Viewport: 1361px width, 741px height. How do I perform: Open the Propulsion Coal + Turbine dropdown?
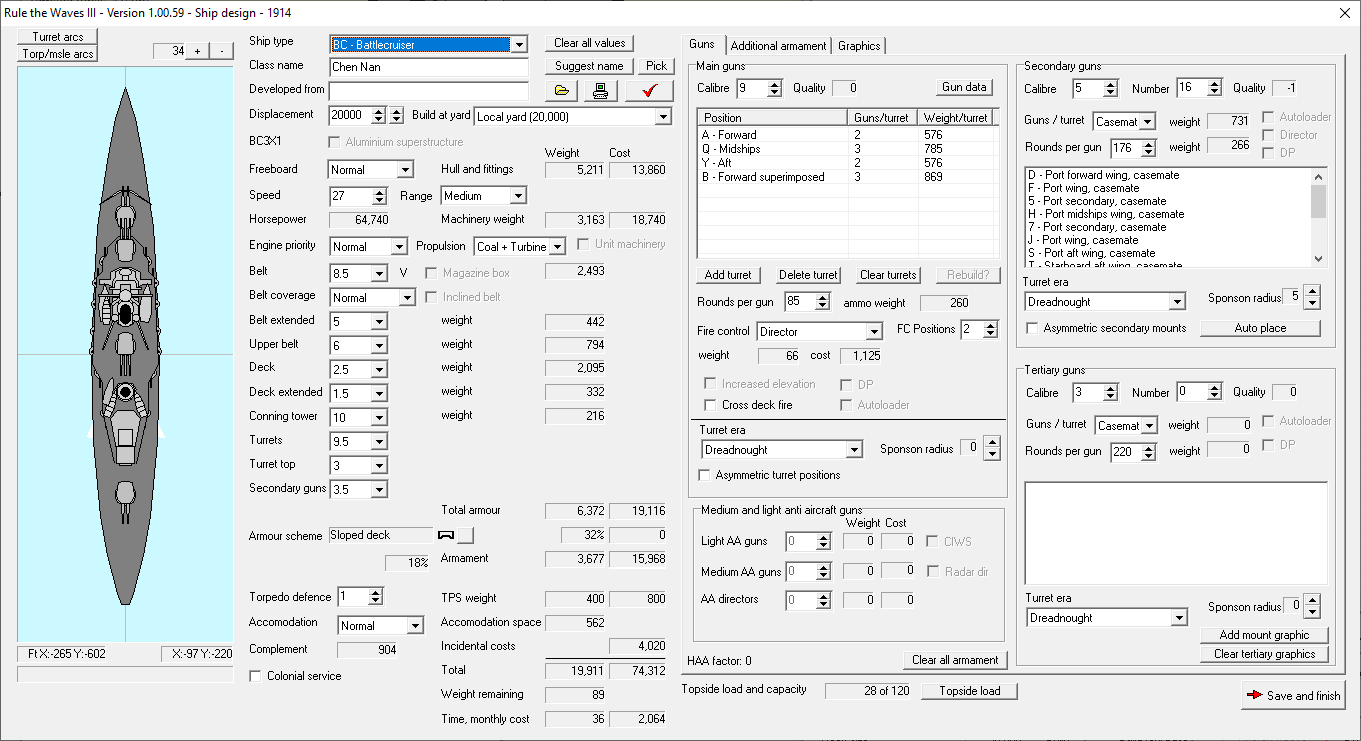pos(557,246)
